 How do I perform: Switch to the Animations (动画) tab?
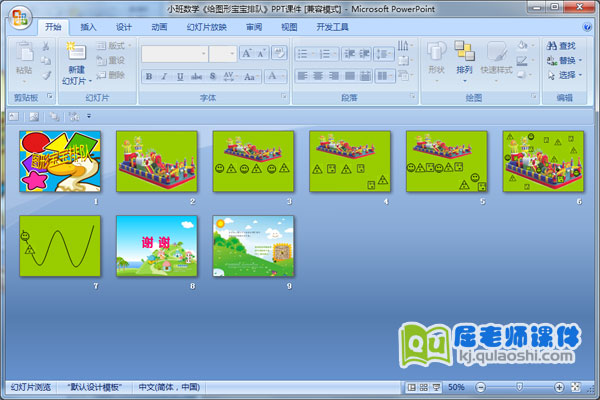click(x=159, y=27)
